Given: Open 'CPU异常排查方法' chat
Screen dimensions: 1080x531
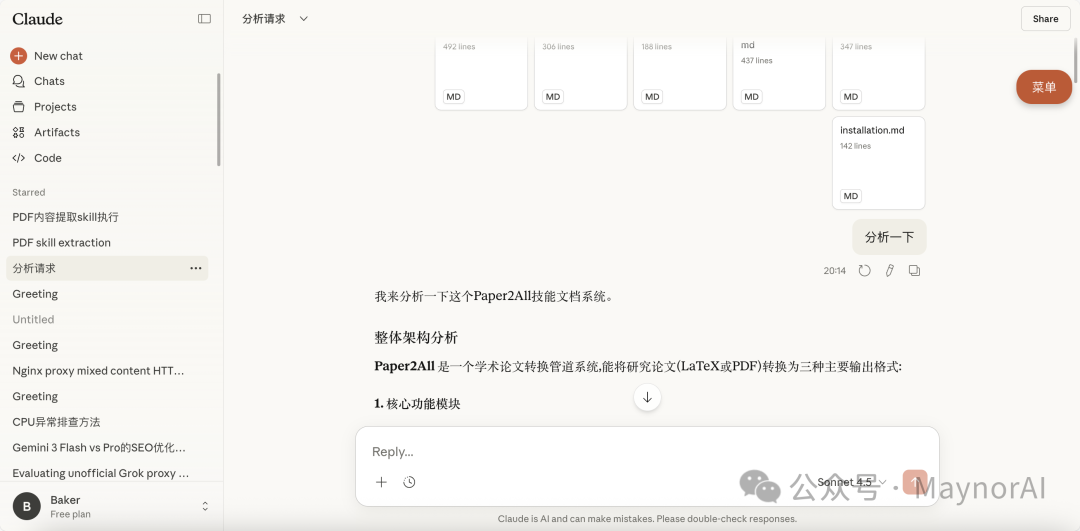Looking at the screenshot, I should 107,421.
